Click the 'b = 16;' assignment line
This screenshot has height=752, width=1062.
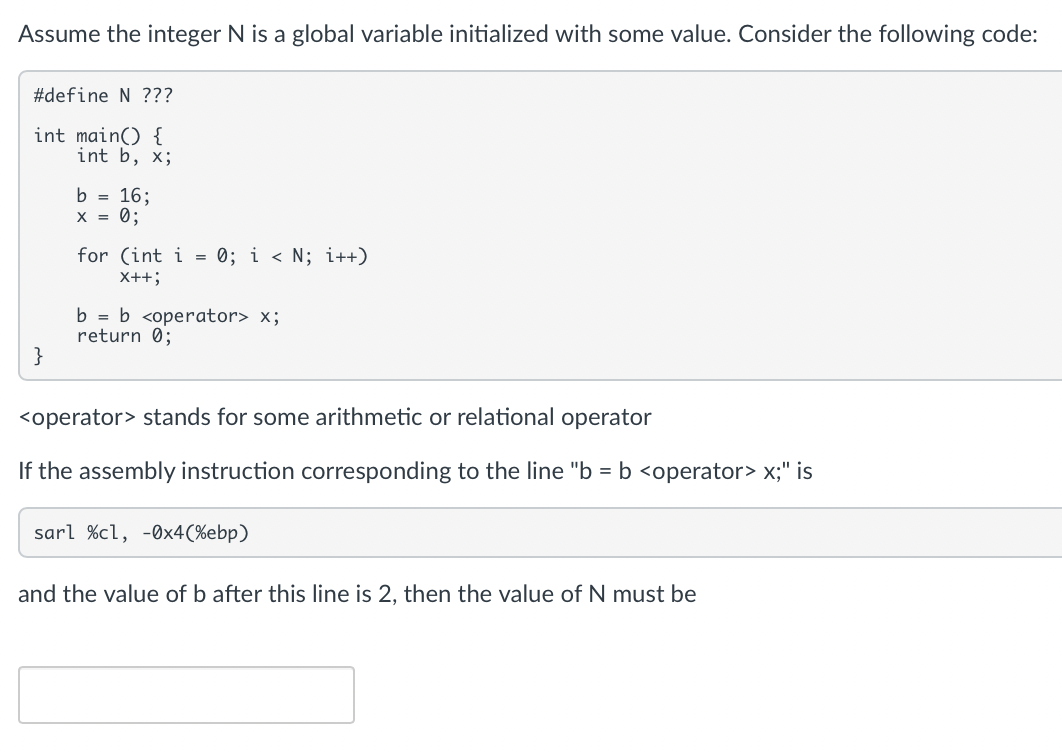point(113,196)
